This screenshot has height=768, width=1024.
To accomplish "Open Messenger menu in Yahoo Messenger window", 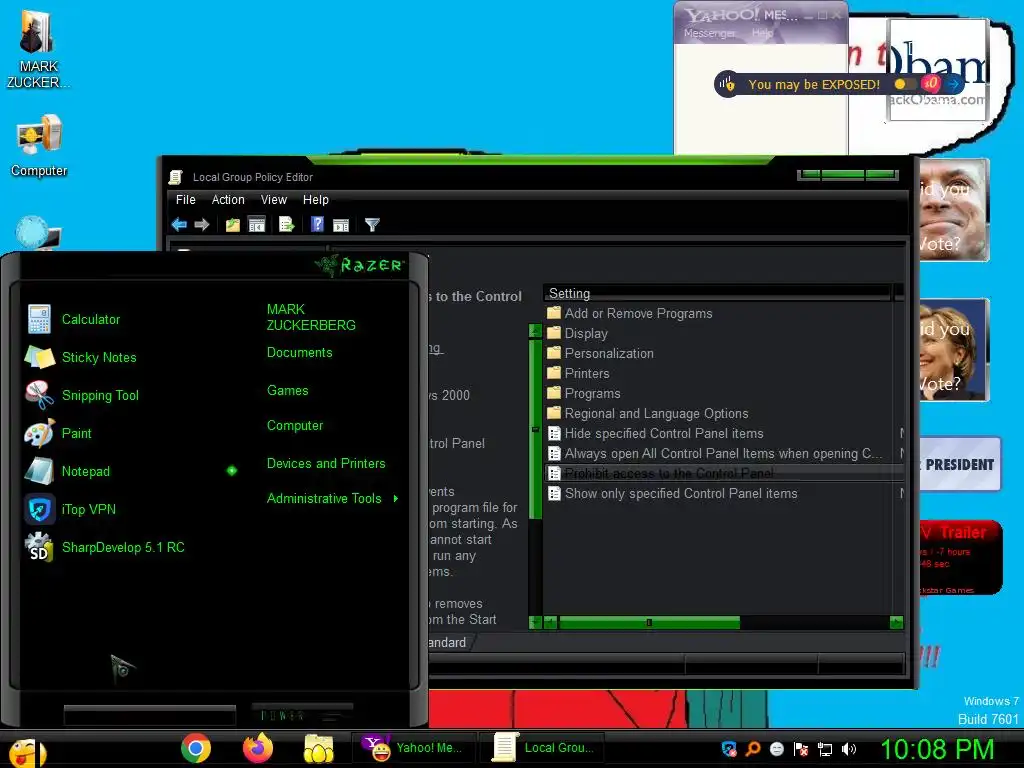I will [709, 33].
